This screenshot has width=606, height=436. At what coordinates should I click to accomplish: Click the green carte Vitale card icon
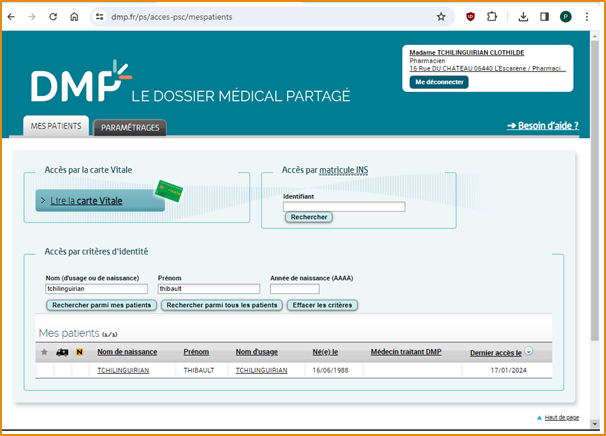pyautogui.click(x=168, y=190)
